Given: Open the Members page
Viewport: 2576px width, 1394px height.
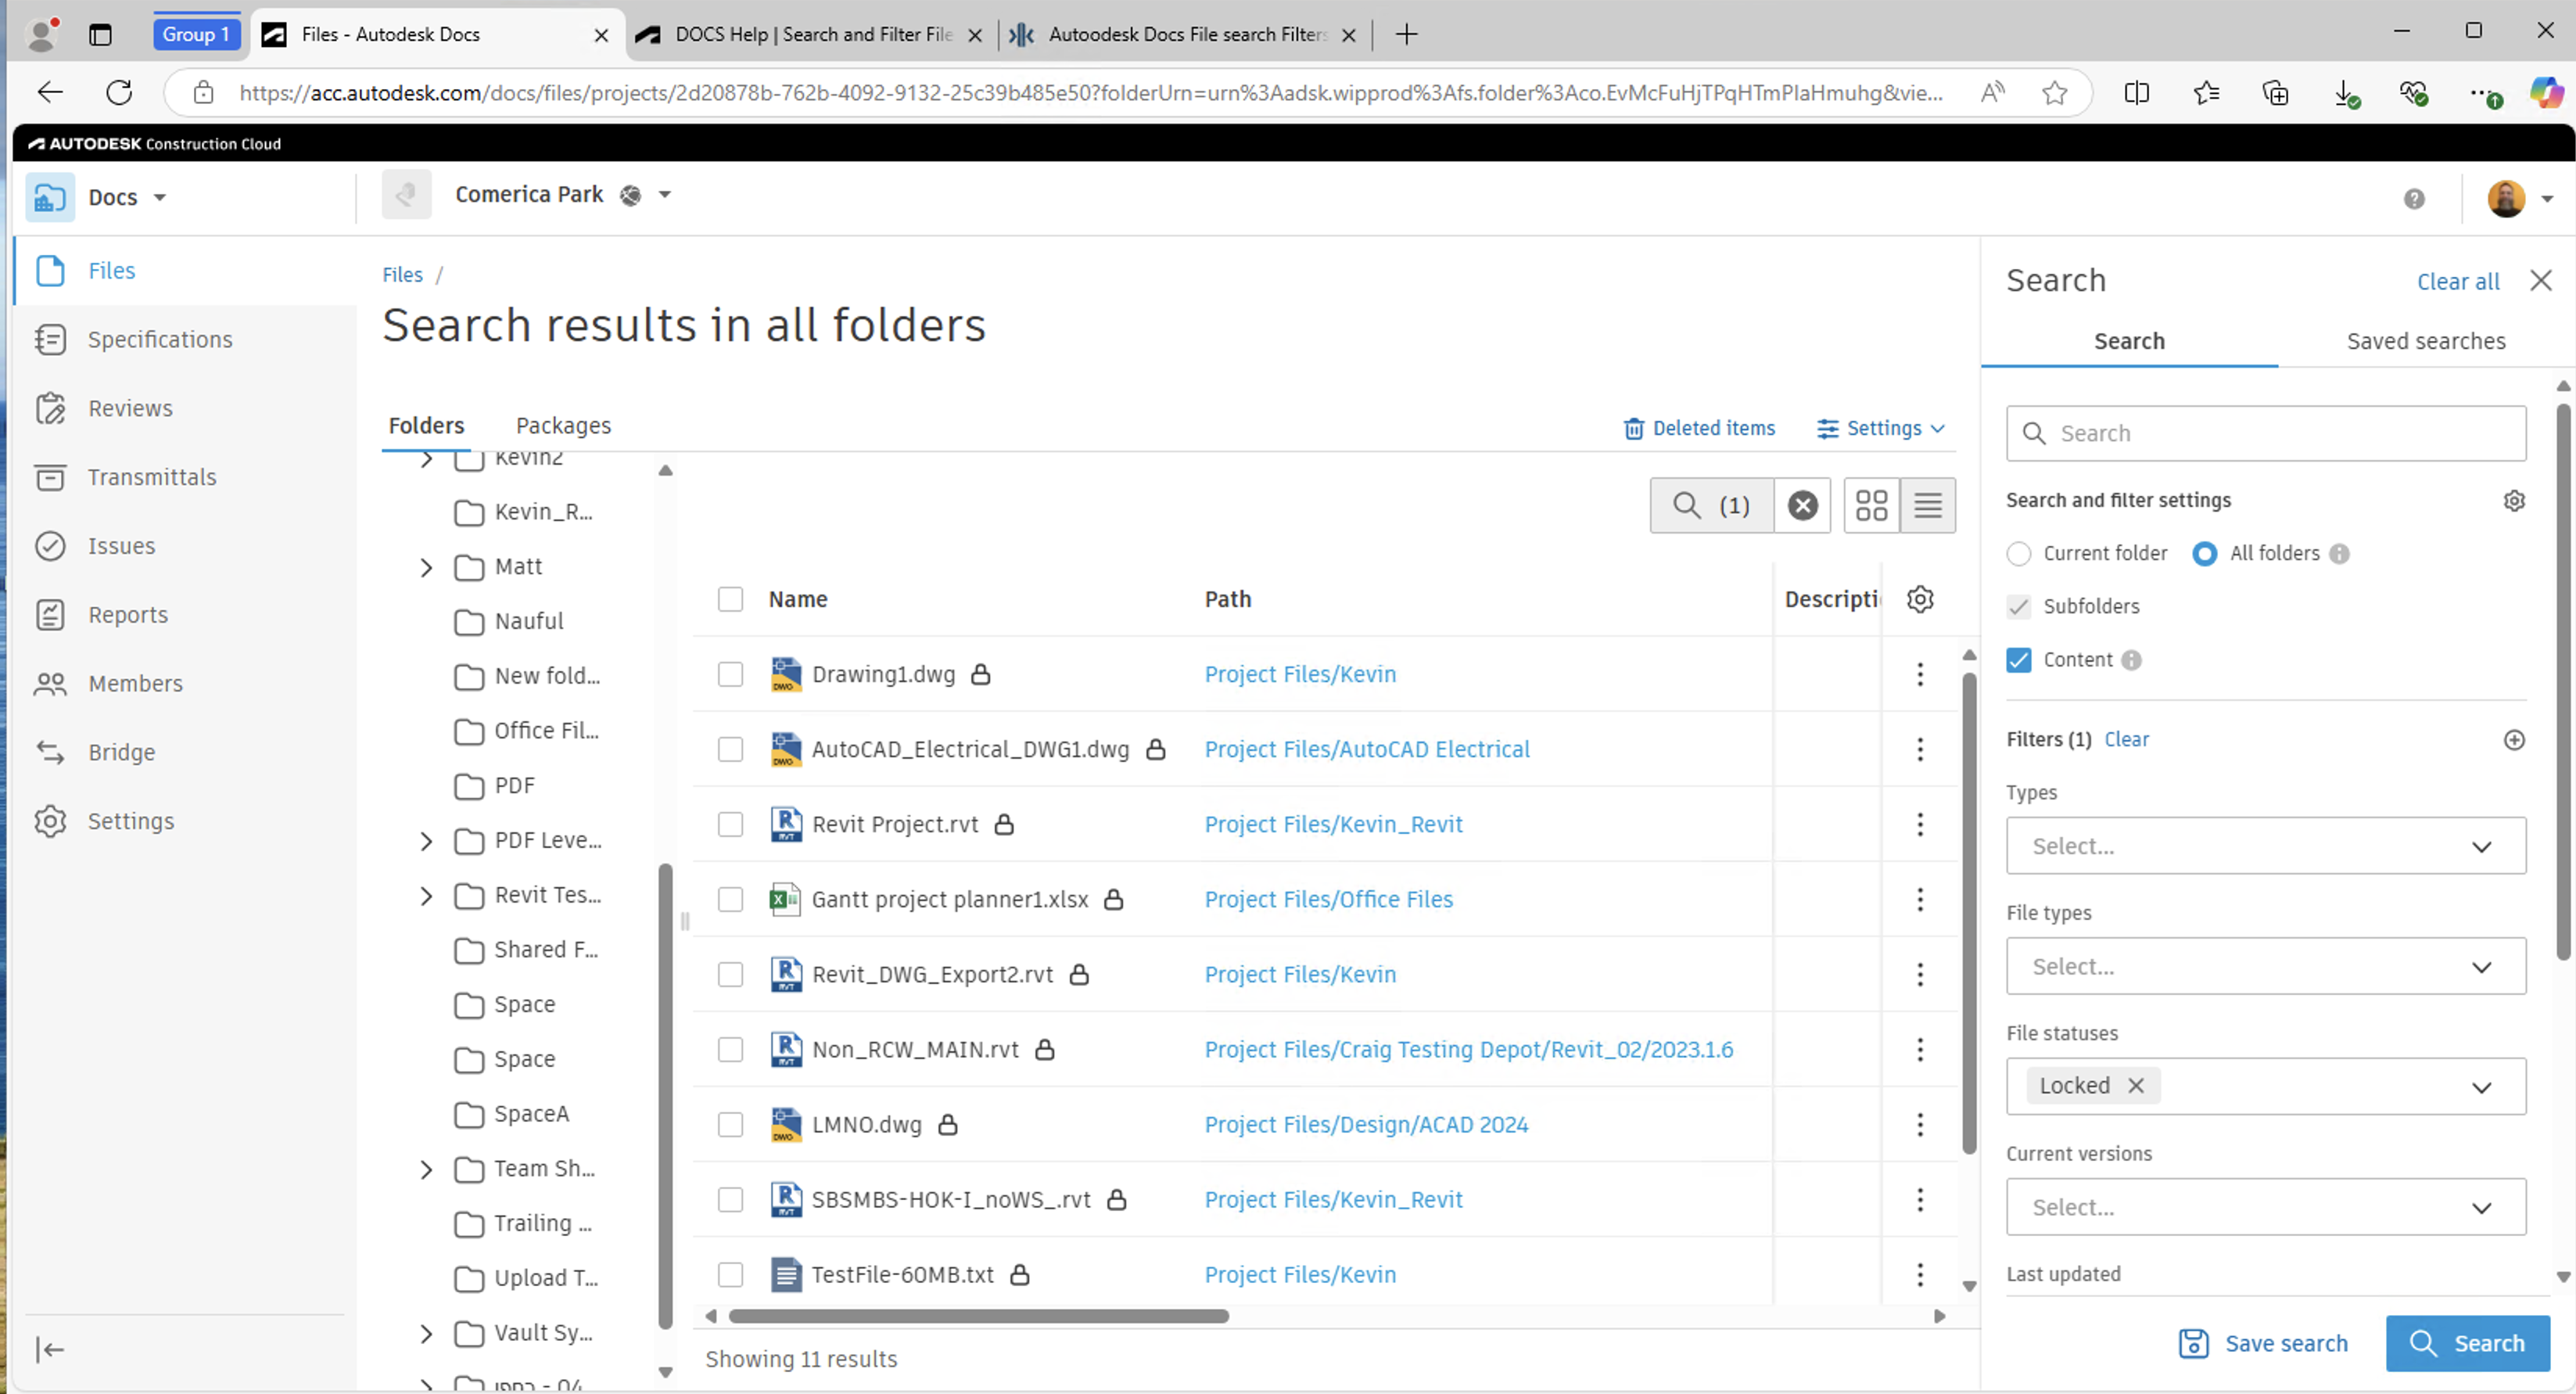Looking at the screenshot, I should click(135, 684).
